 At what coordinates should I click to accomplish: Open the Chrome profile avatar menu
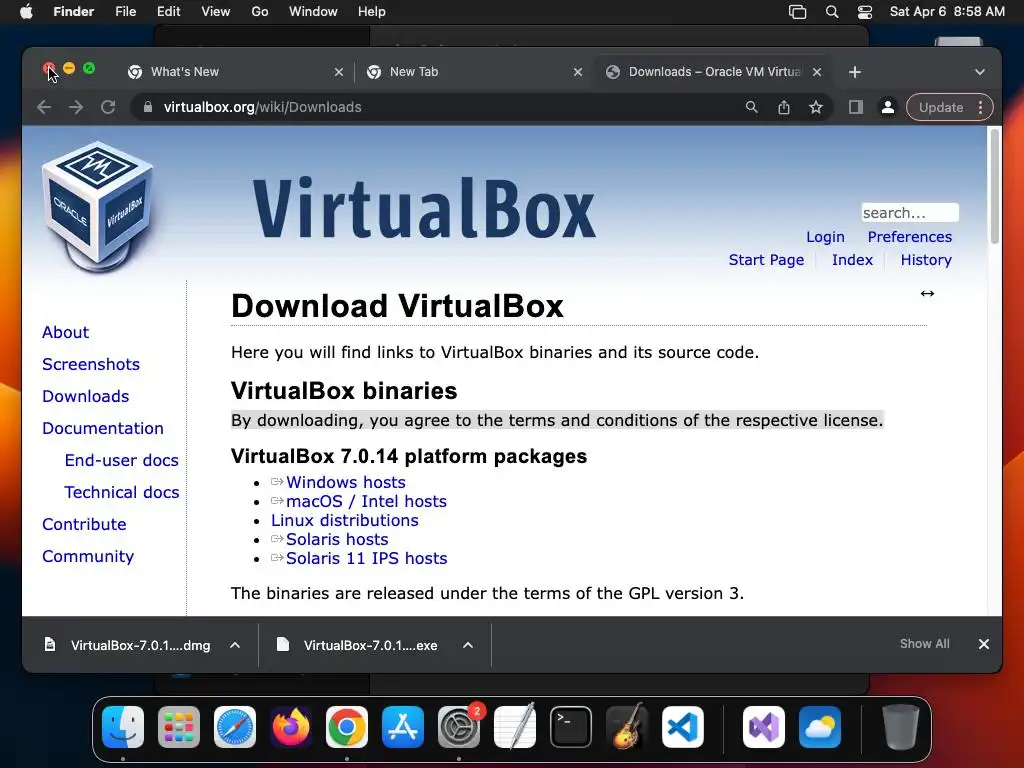888,107
